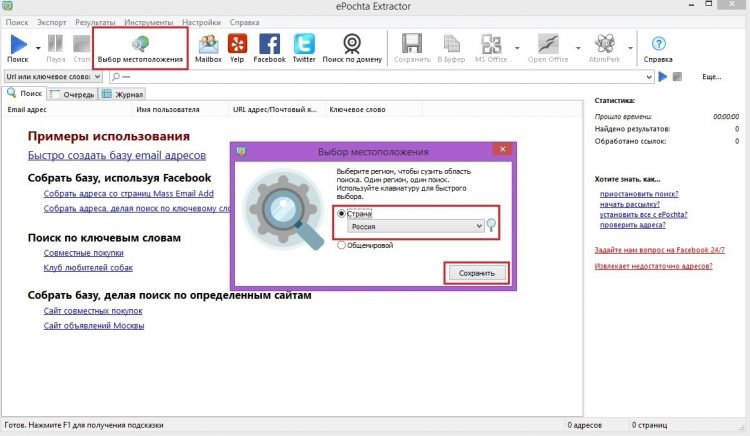Select the Yelp search icon
Image resolution: width=750 pixels, height=436 pixels.
coord(237,44)
